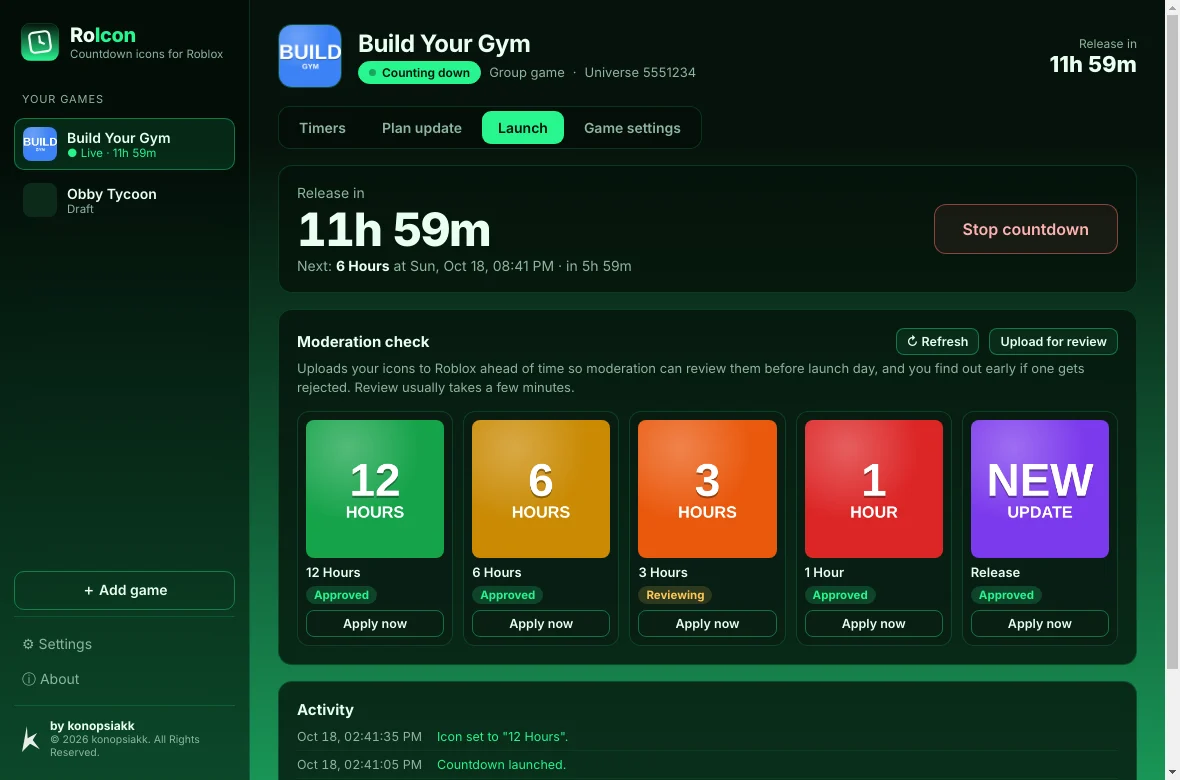Click the Rolcon clock logo icon
The height and width of the screenshot is (780, 1180).
[40, 41]
